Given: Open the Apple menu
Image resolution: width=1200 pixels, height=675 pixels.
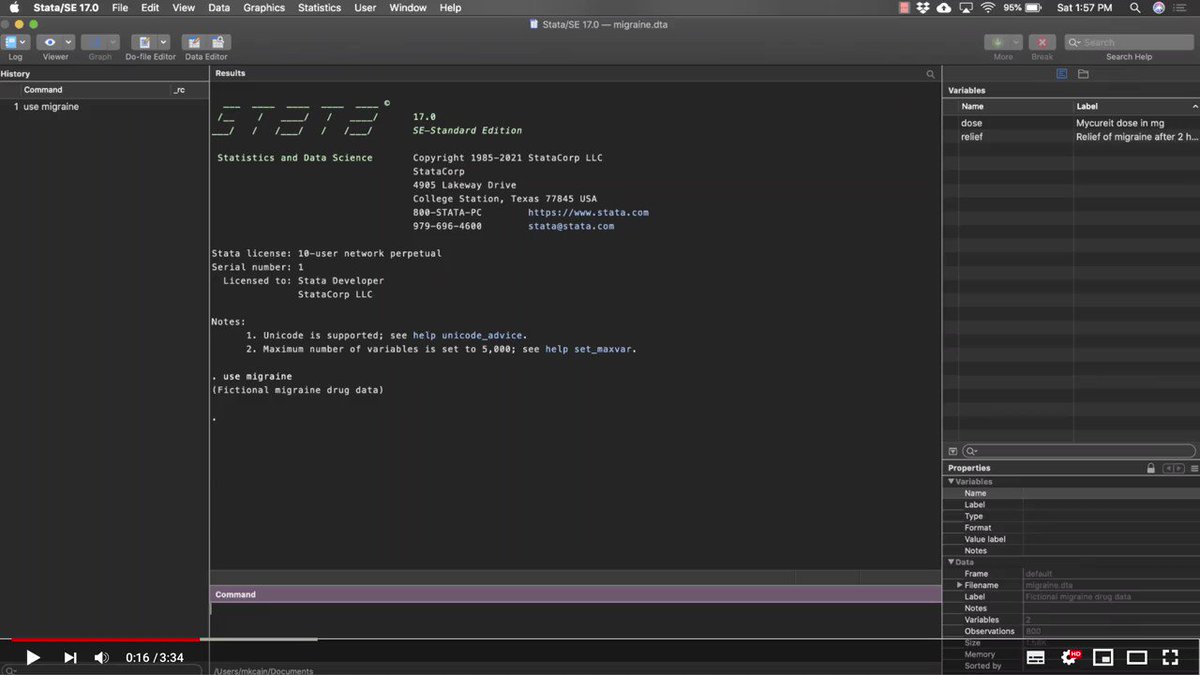Looking at the screenshot, I should 14,7.
